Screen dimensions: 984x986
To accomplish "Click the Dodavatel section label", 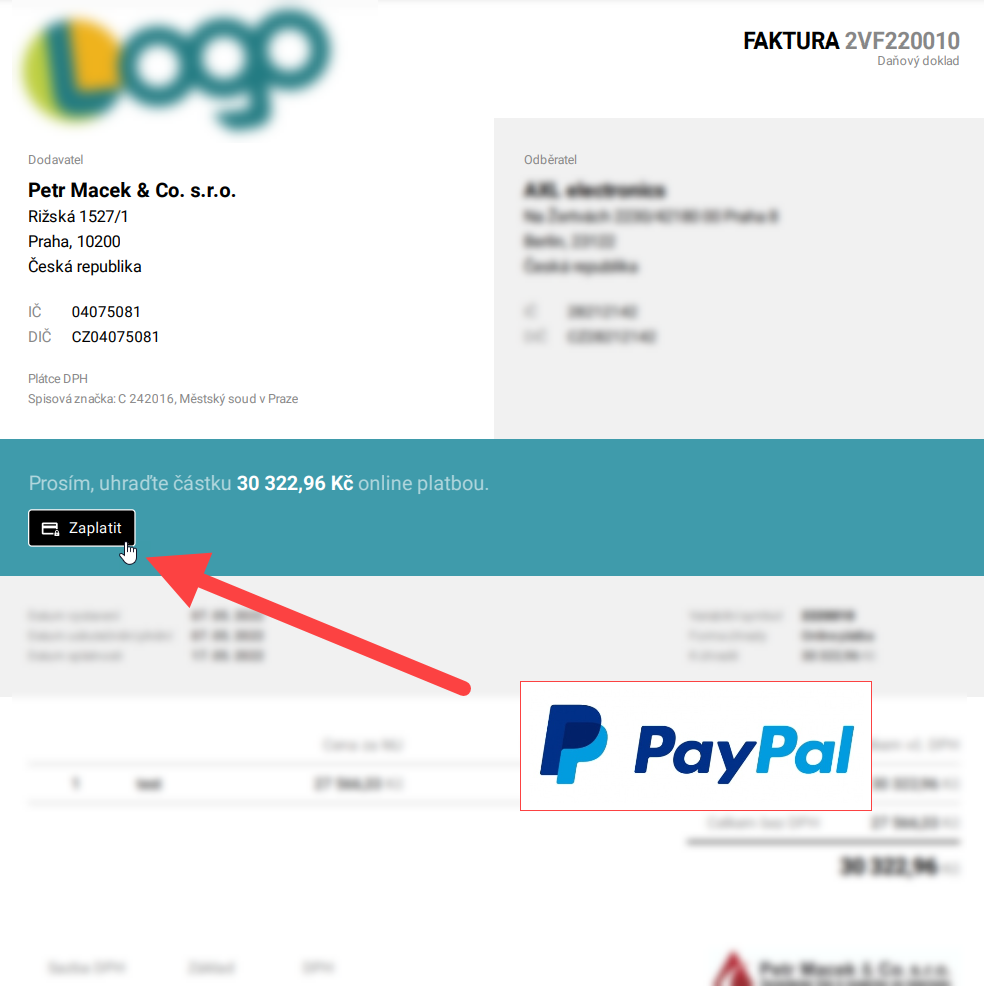I will 55,160.
